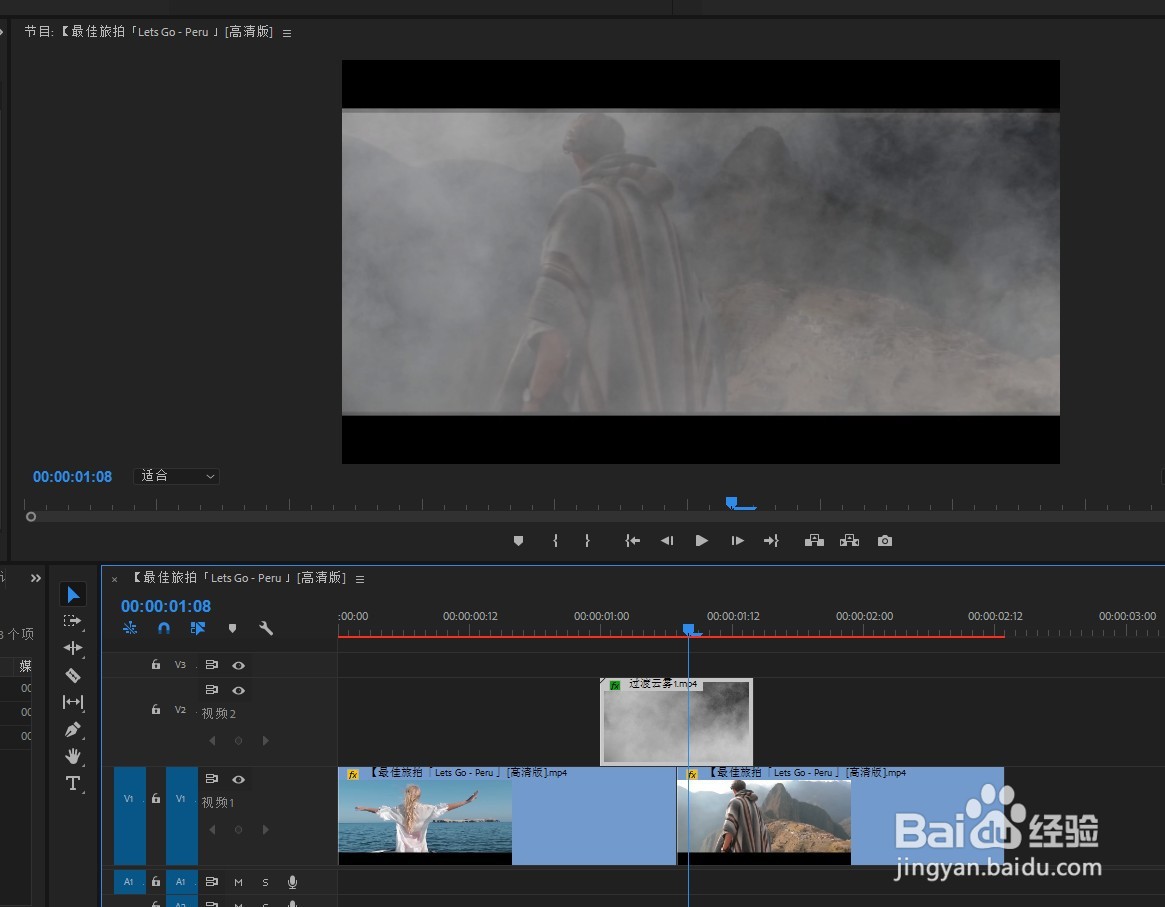The width and height of the screenshot is (1165, 907).
Task: Go to previous keyframe on V2
Action: (x=212, y=741)
